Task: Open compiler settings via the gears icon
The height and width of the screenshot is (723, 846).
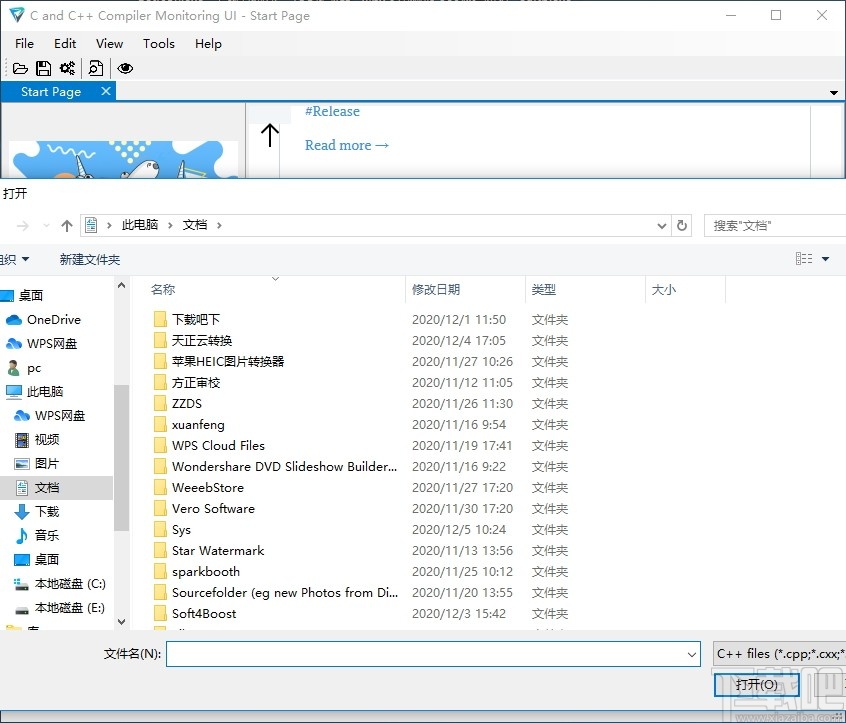Action: pyautogui.click(x=67, y=68)
